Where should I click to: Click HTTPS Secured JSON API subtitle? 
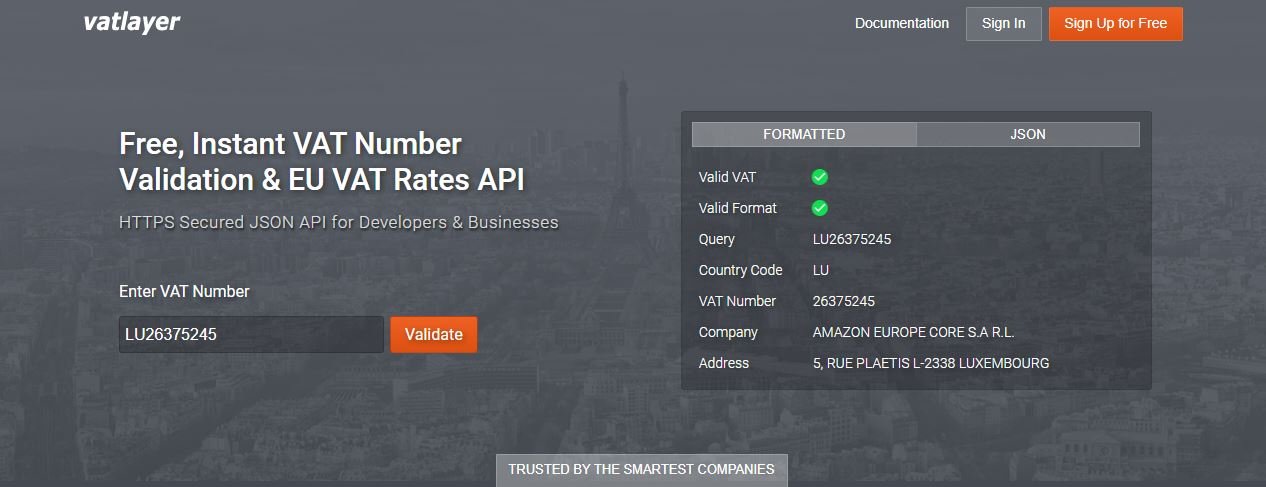(x=339, y=222)
